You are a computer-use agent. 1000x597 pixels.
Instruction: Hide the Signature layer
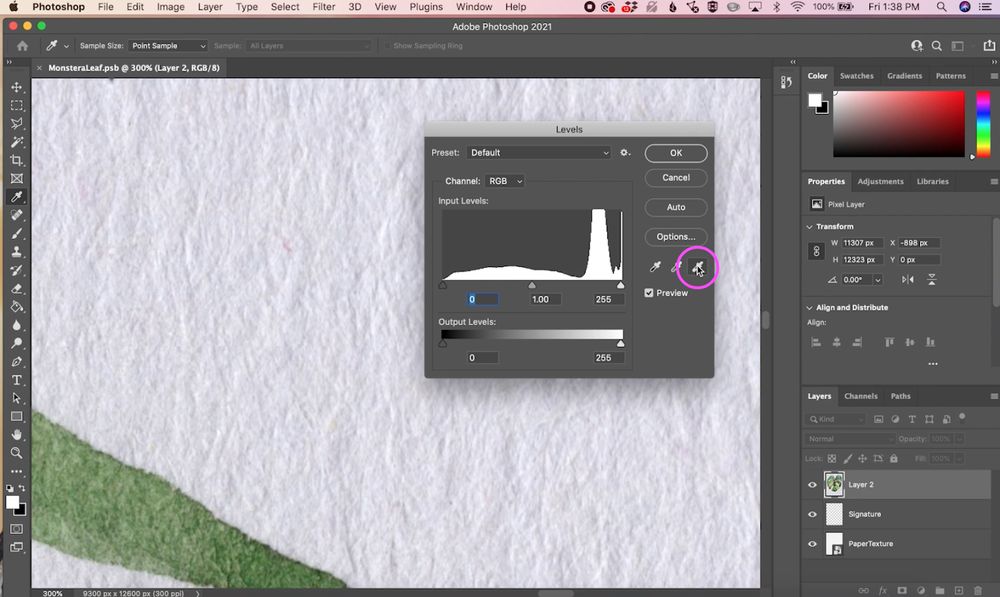813,514
